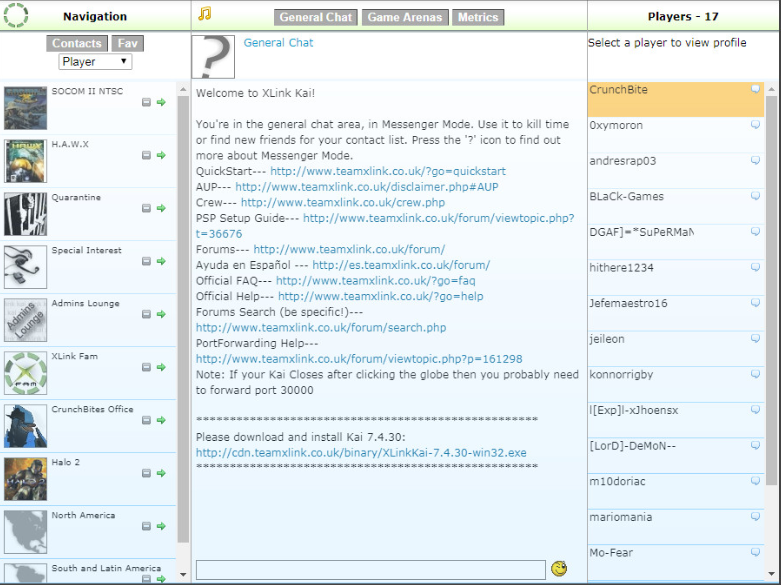Open the Fav tab
The image size is (781, 585).
click(x=128, y=43)
